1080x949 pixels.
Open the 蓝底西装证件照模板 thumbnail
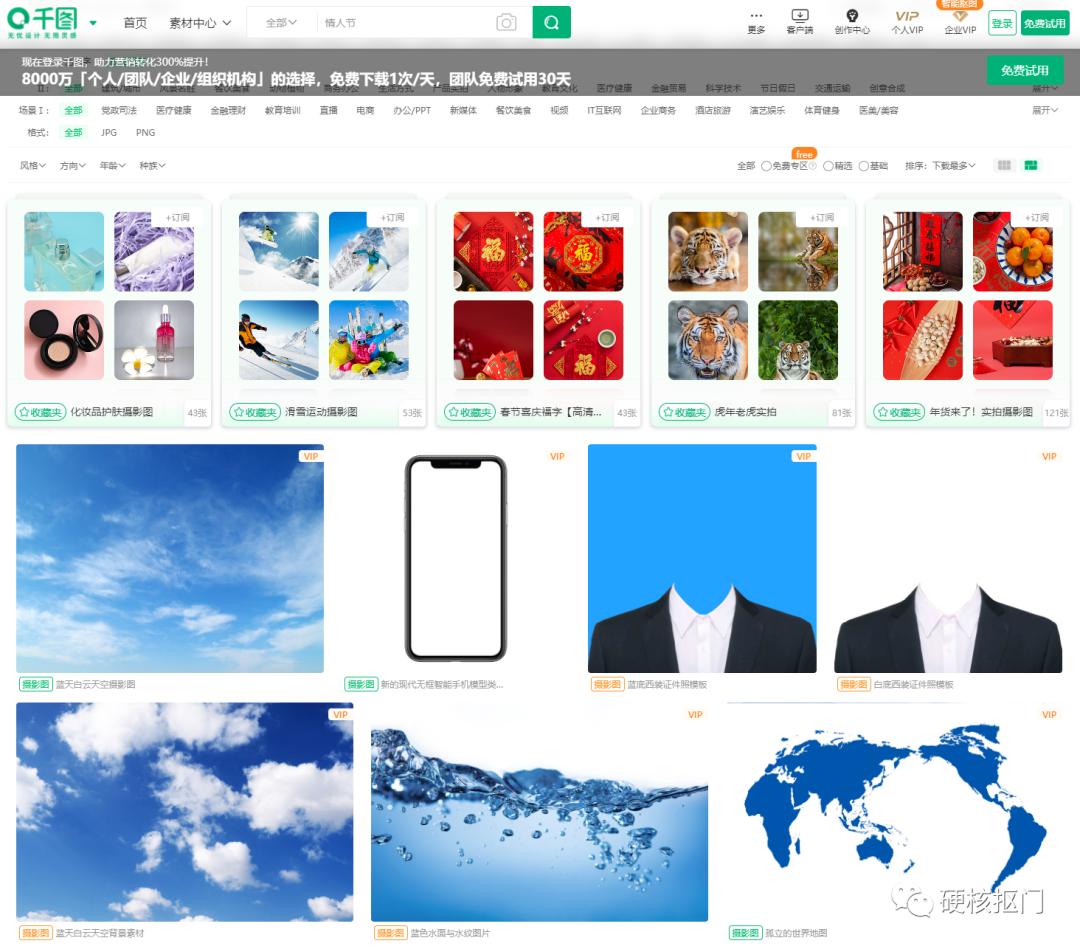[702, 559]
